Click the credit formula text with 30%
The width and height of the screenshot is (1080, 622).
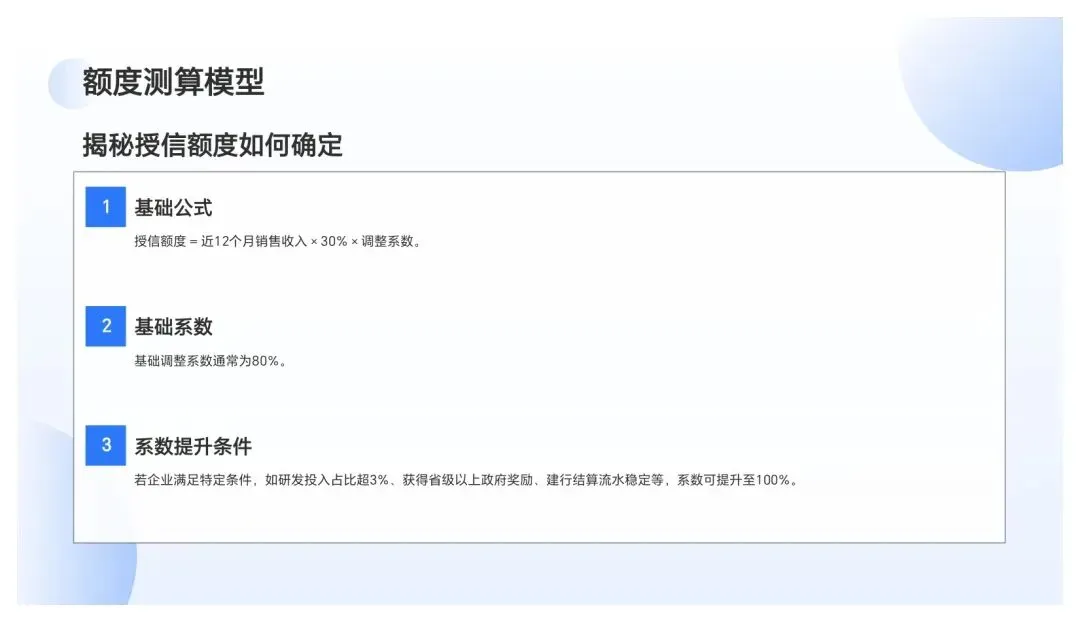tap(278, 241)
